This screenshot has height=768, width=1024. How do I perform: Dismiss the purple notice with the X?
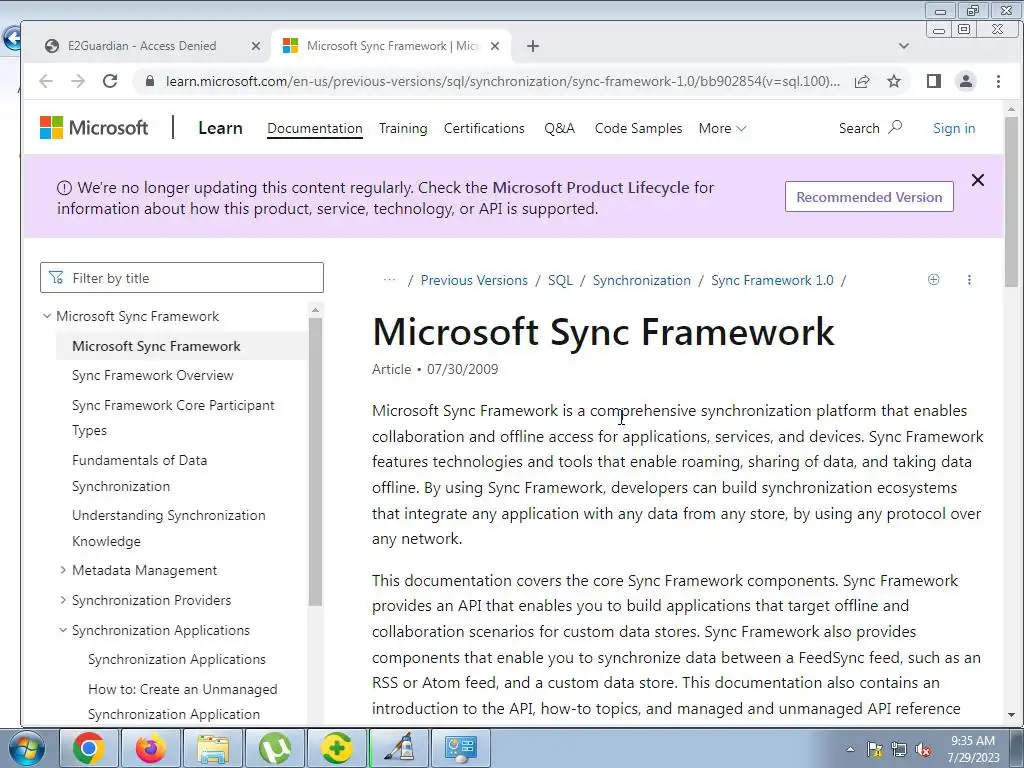click(978, 180)
